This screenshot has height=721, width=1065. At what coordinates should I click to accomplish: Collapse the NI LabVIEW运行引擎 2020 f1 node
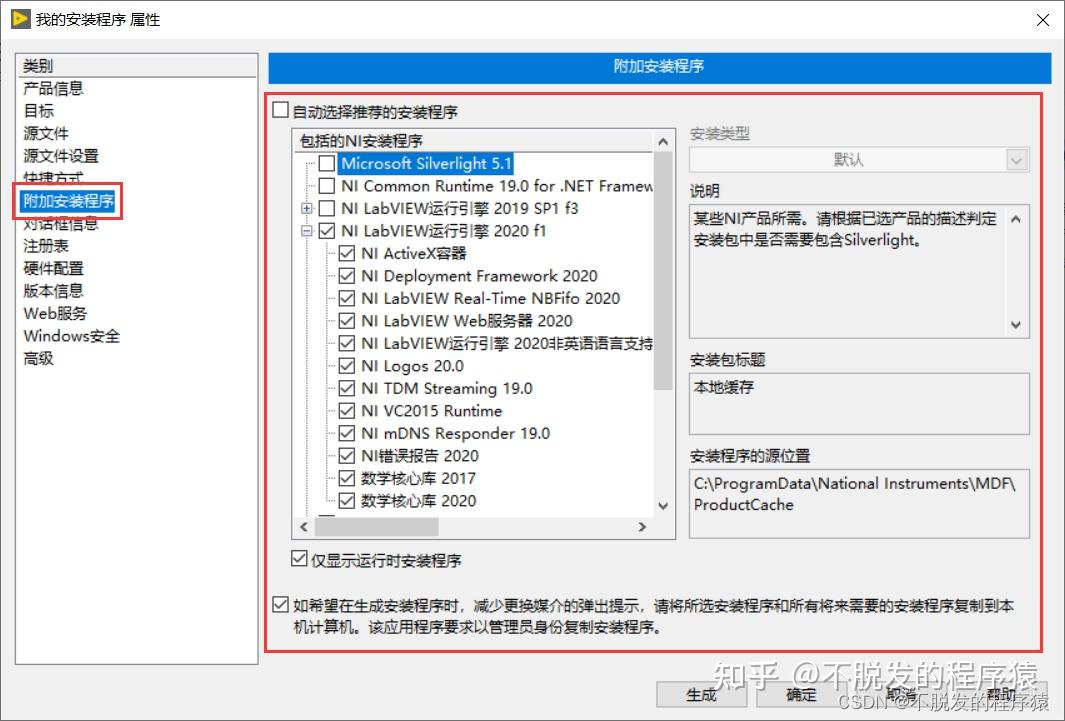click(x=308, y=230)
